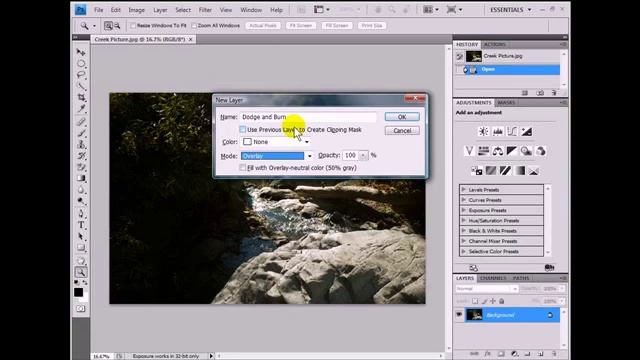Add a Gradient Map adjustment
This screenshot has width=640, height=360.
click(519, 171)
